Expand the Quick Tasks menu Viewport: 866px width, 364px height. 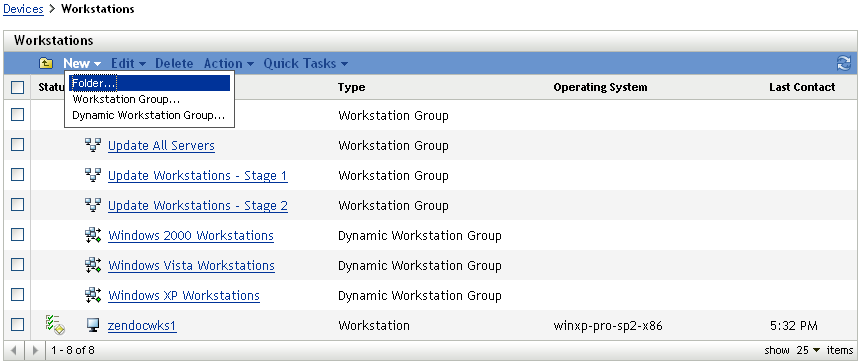(305, 64)
